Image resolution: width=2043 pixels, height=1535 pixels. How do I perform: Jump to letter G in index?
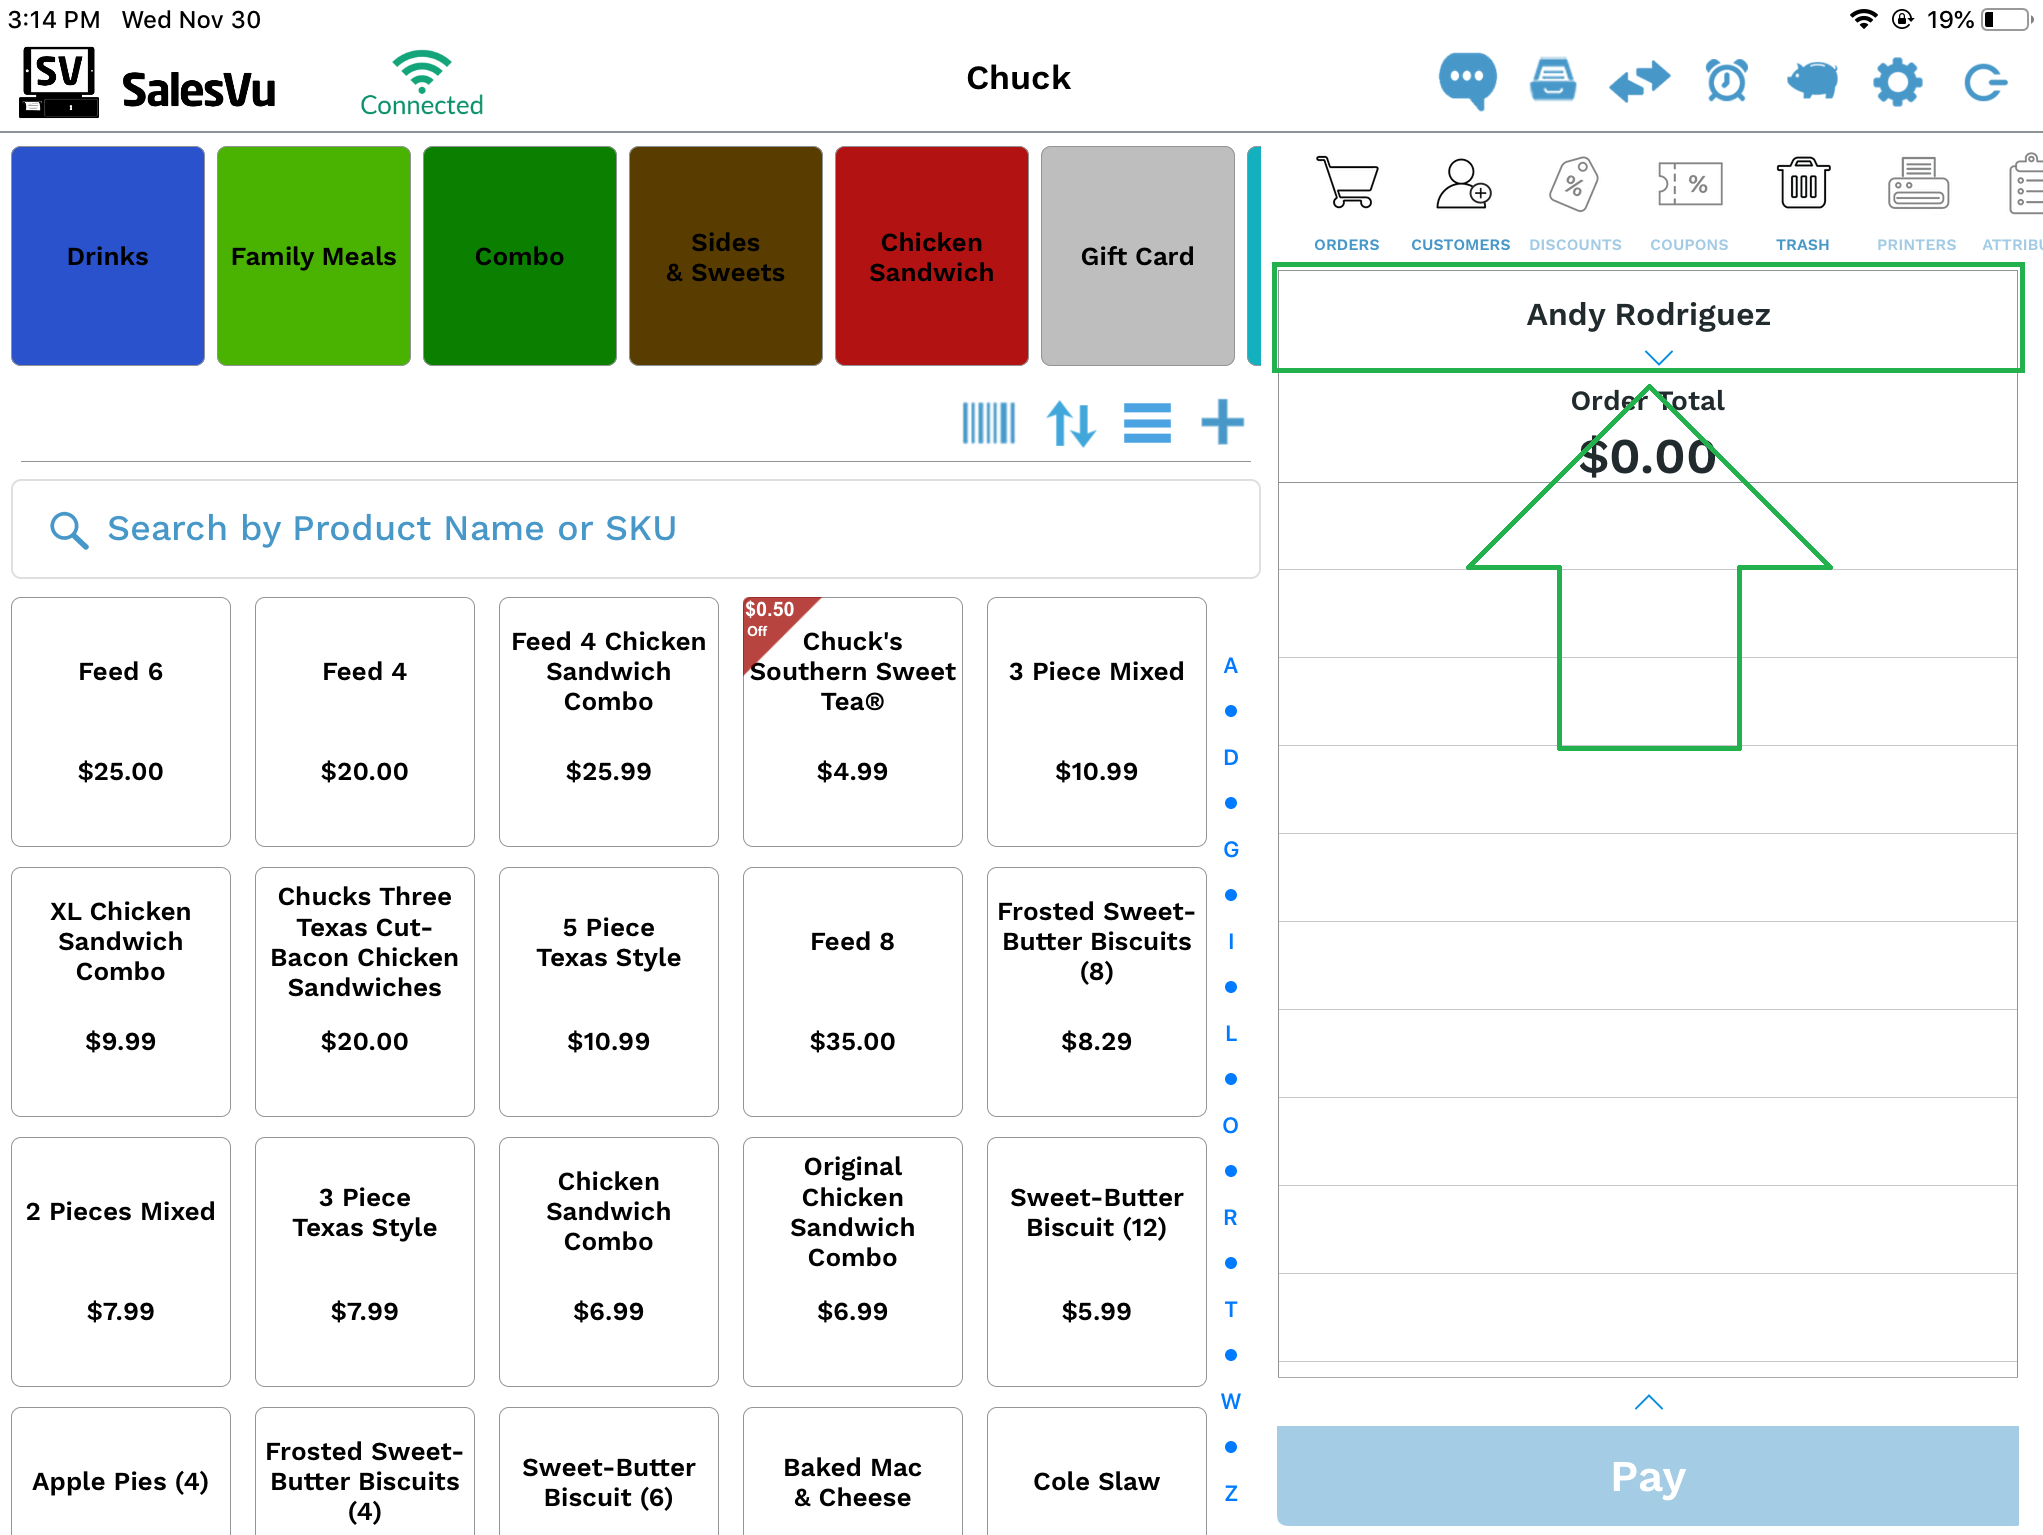pyautogui.click(x=1231, y=850)
